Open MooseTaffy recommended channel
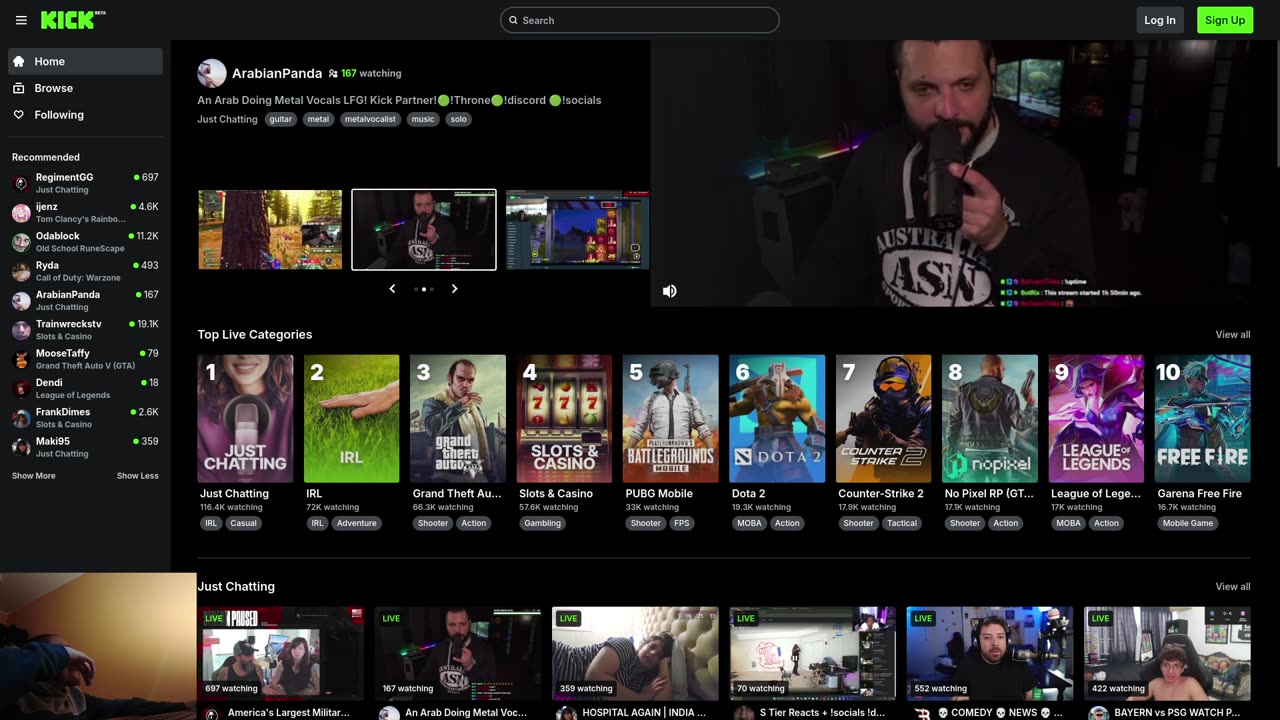The width and height of the screenshot is (1280, 720). 85,359
